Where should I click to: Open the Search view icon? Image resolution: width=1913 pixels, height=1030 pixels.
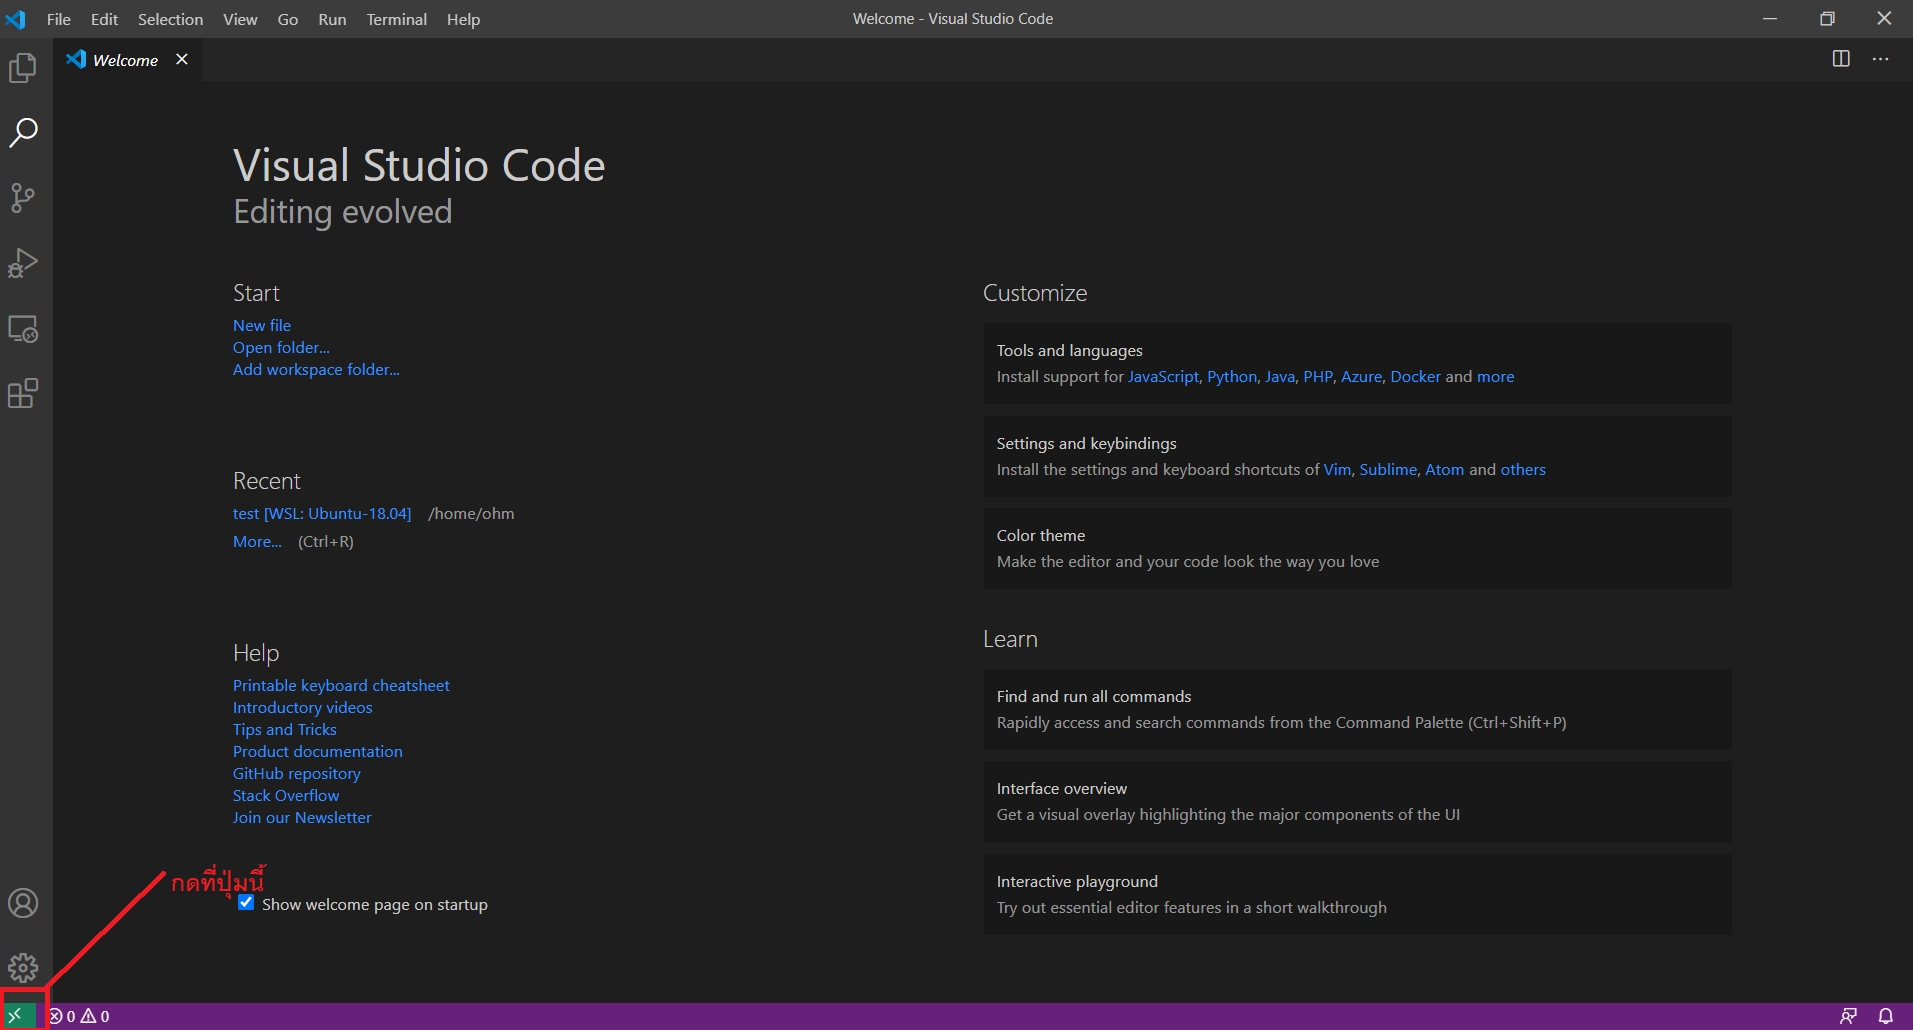[23, 133]
